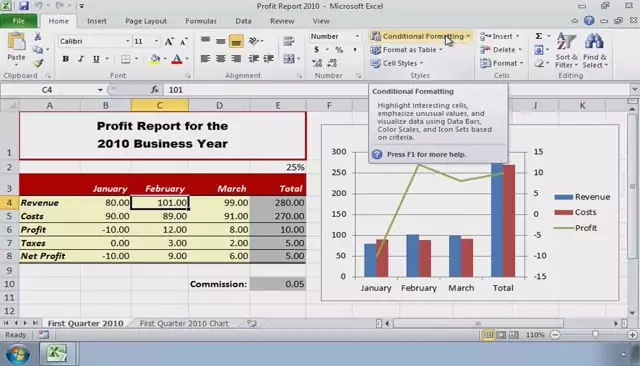Center text horizontally

[x=221, y=59]
